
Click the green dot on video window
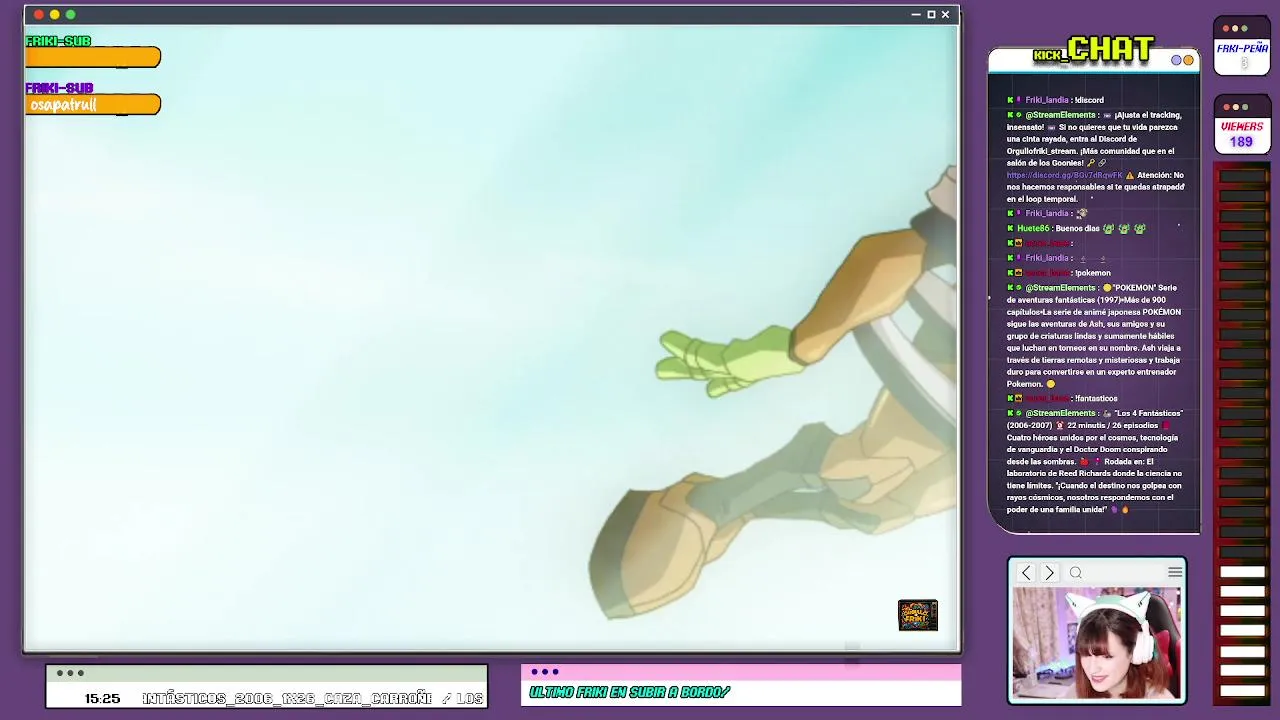(70, 14)
